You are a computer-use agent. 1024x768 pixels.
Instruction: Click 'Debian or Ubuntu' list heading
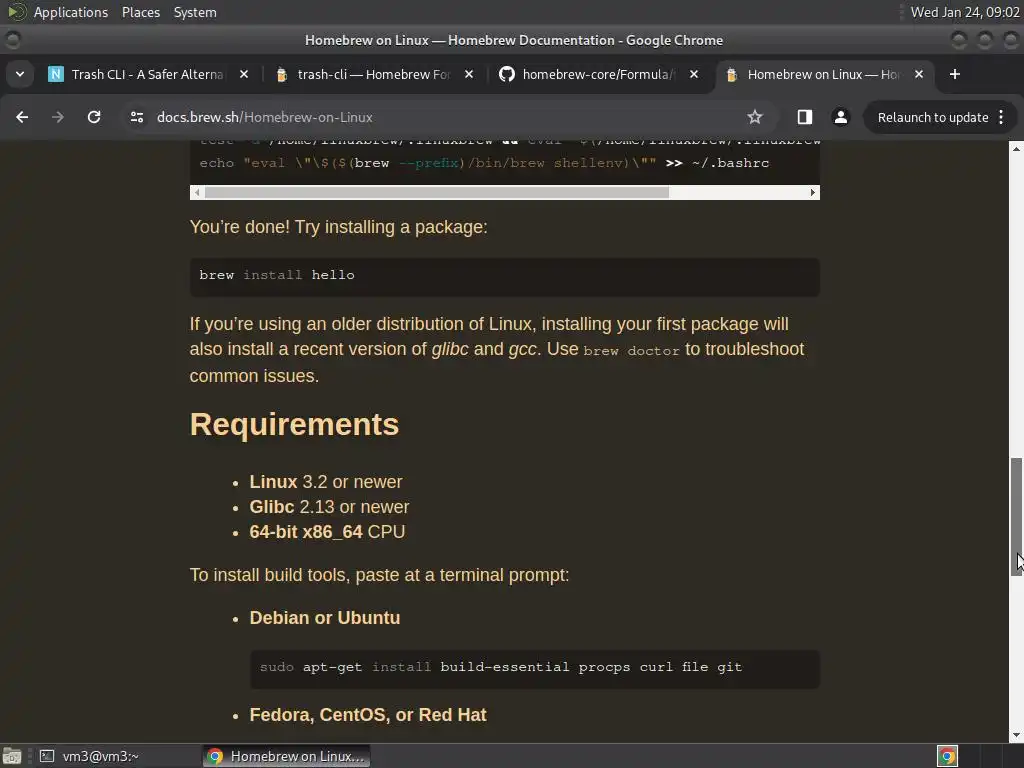pos(325,618)
